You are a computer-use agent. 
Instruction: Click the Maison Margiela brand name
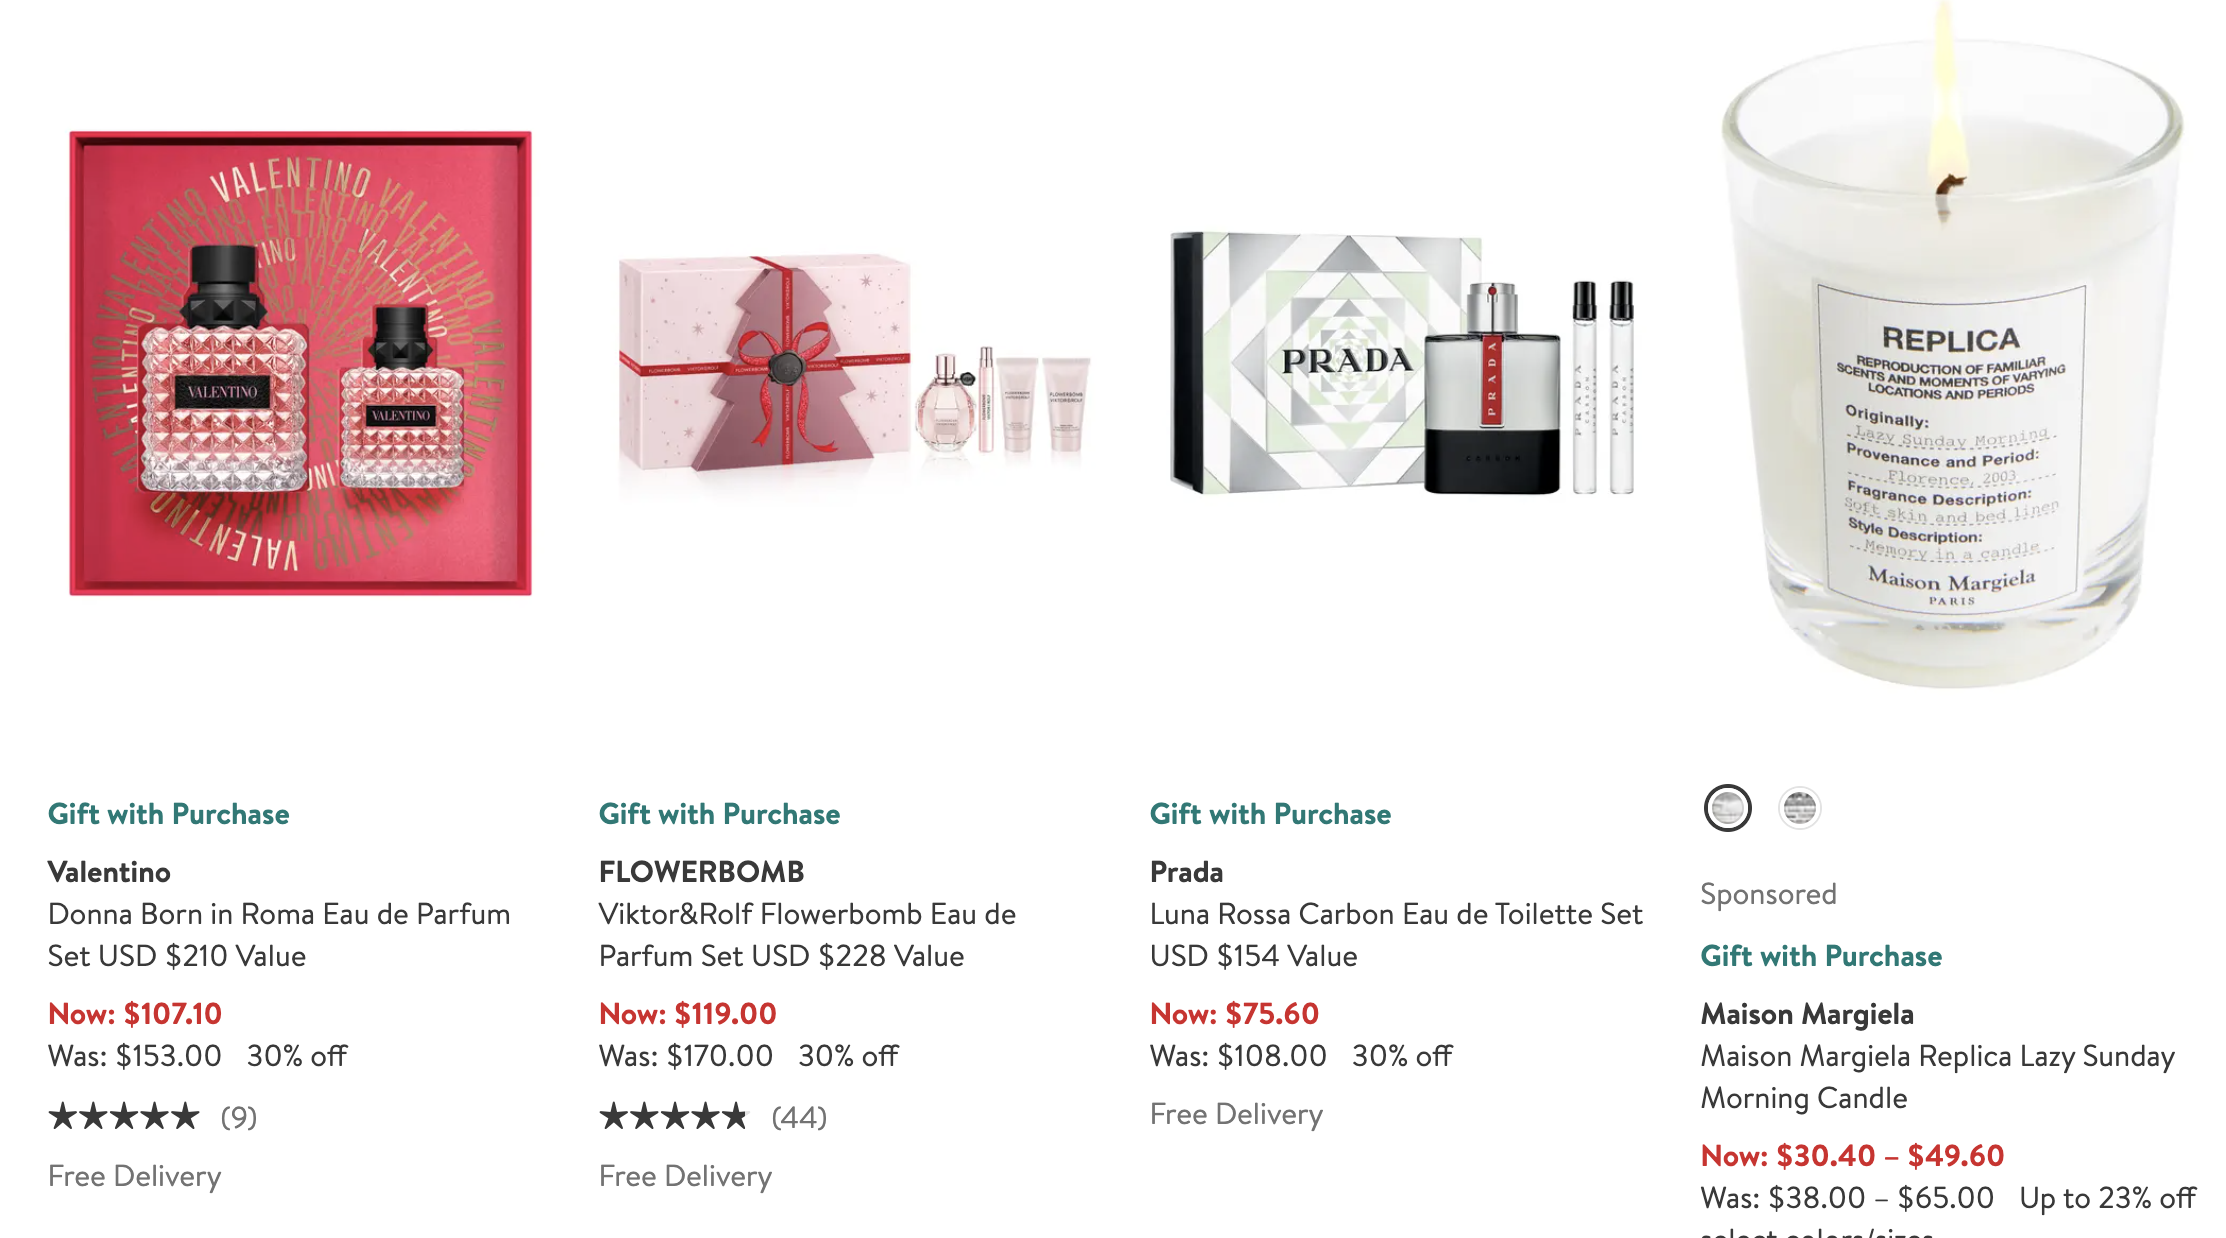[x=1807, y=1014]
